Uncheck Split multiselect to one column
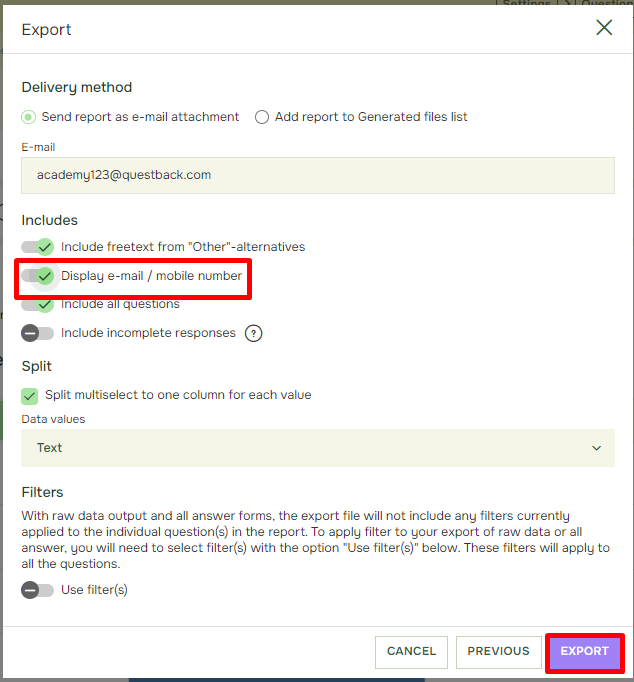634x682 pixels. click(x=30, y=396)
